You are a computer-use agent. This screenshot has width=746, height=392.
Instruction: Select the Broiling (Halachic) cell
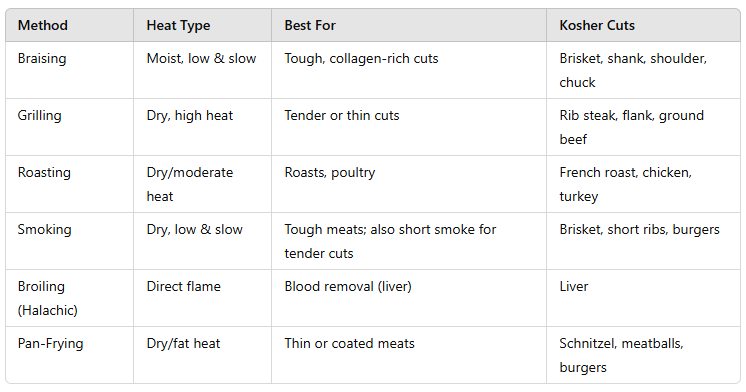(x=69, y=298)
